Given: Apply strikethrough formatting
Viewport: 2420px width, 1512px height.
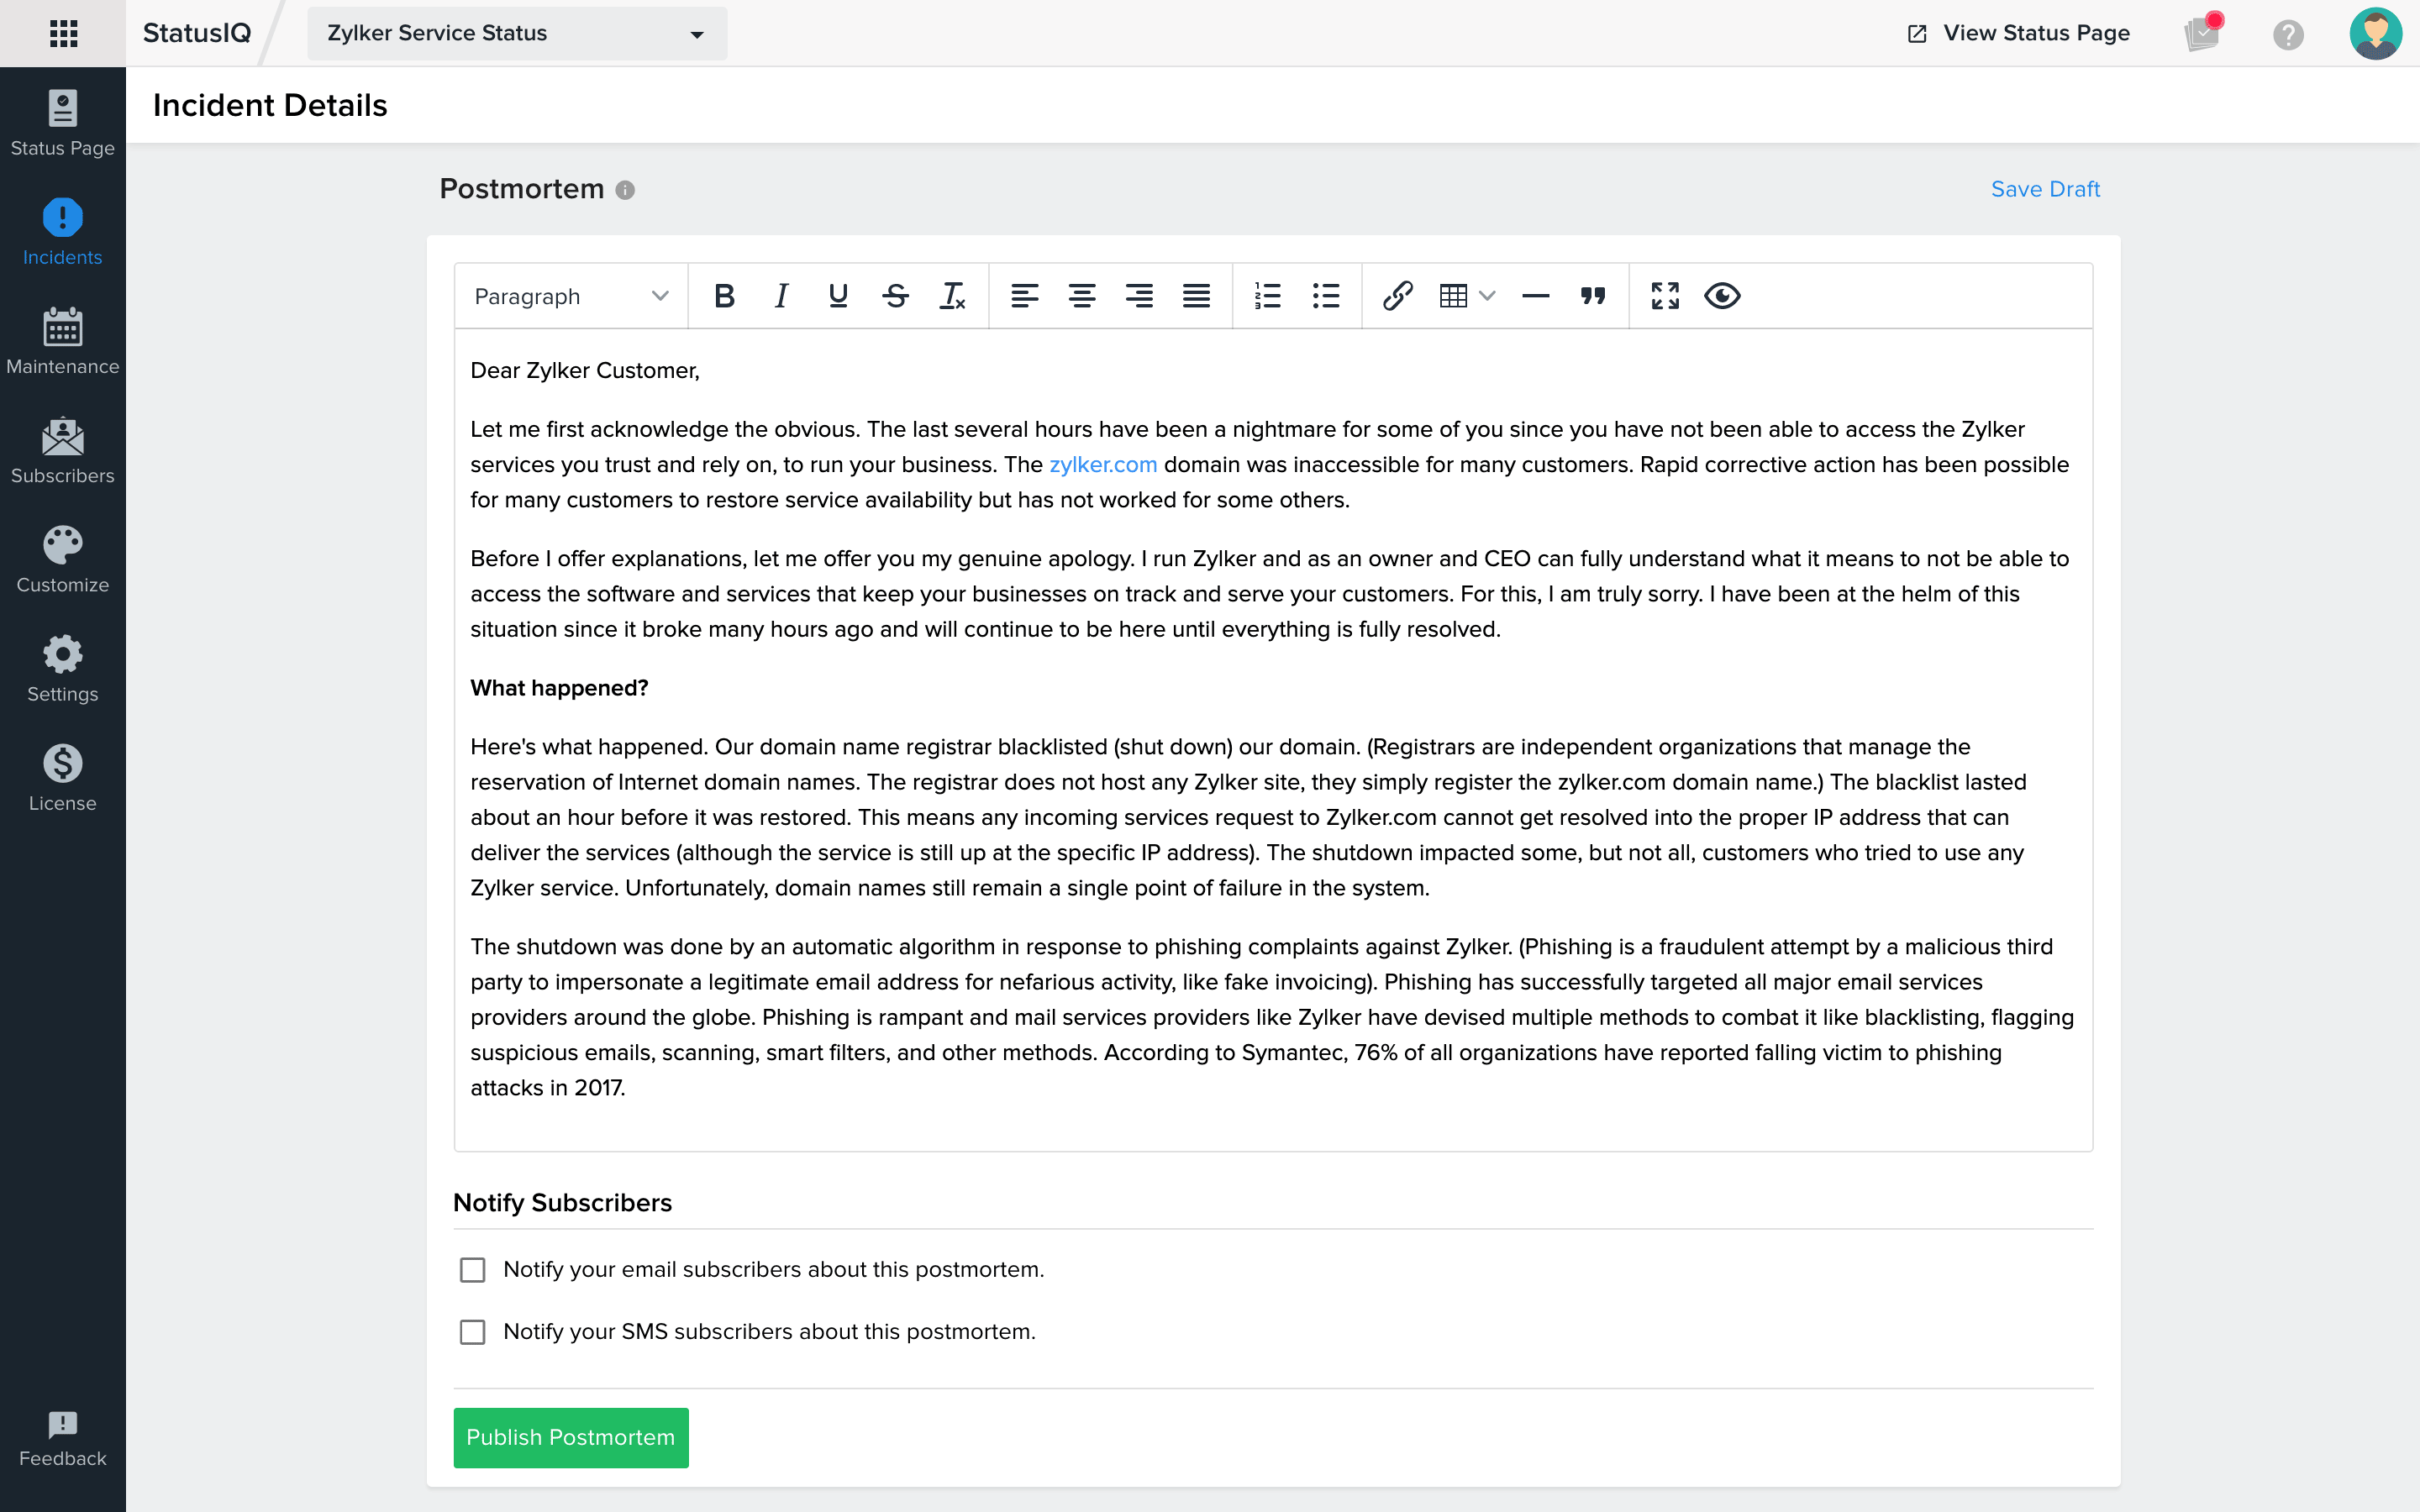Looking at the screenshot, I should pyautogui.click(x=895, y=295).
